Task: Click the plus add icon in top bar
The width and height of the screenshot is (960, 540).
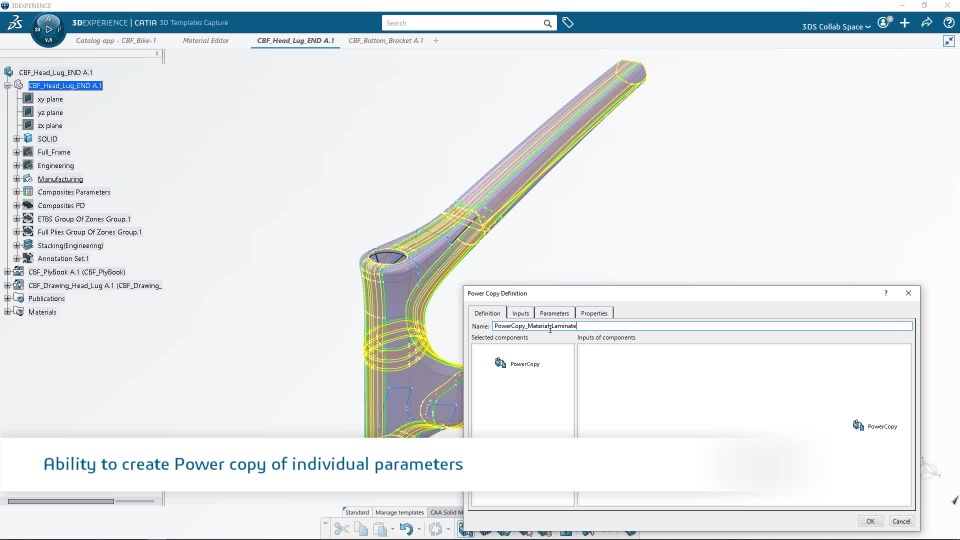Action: (905, 23)
